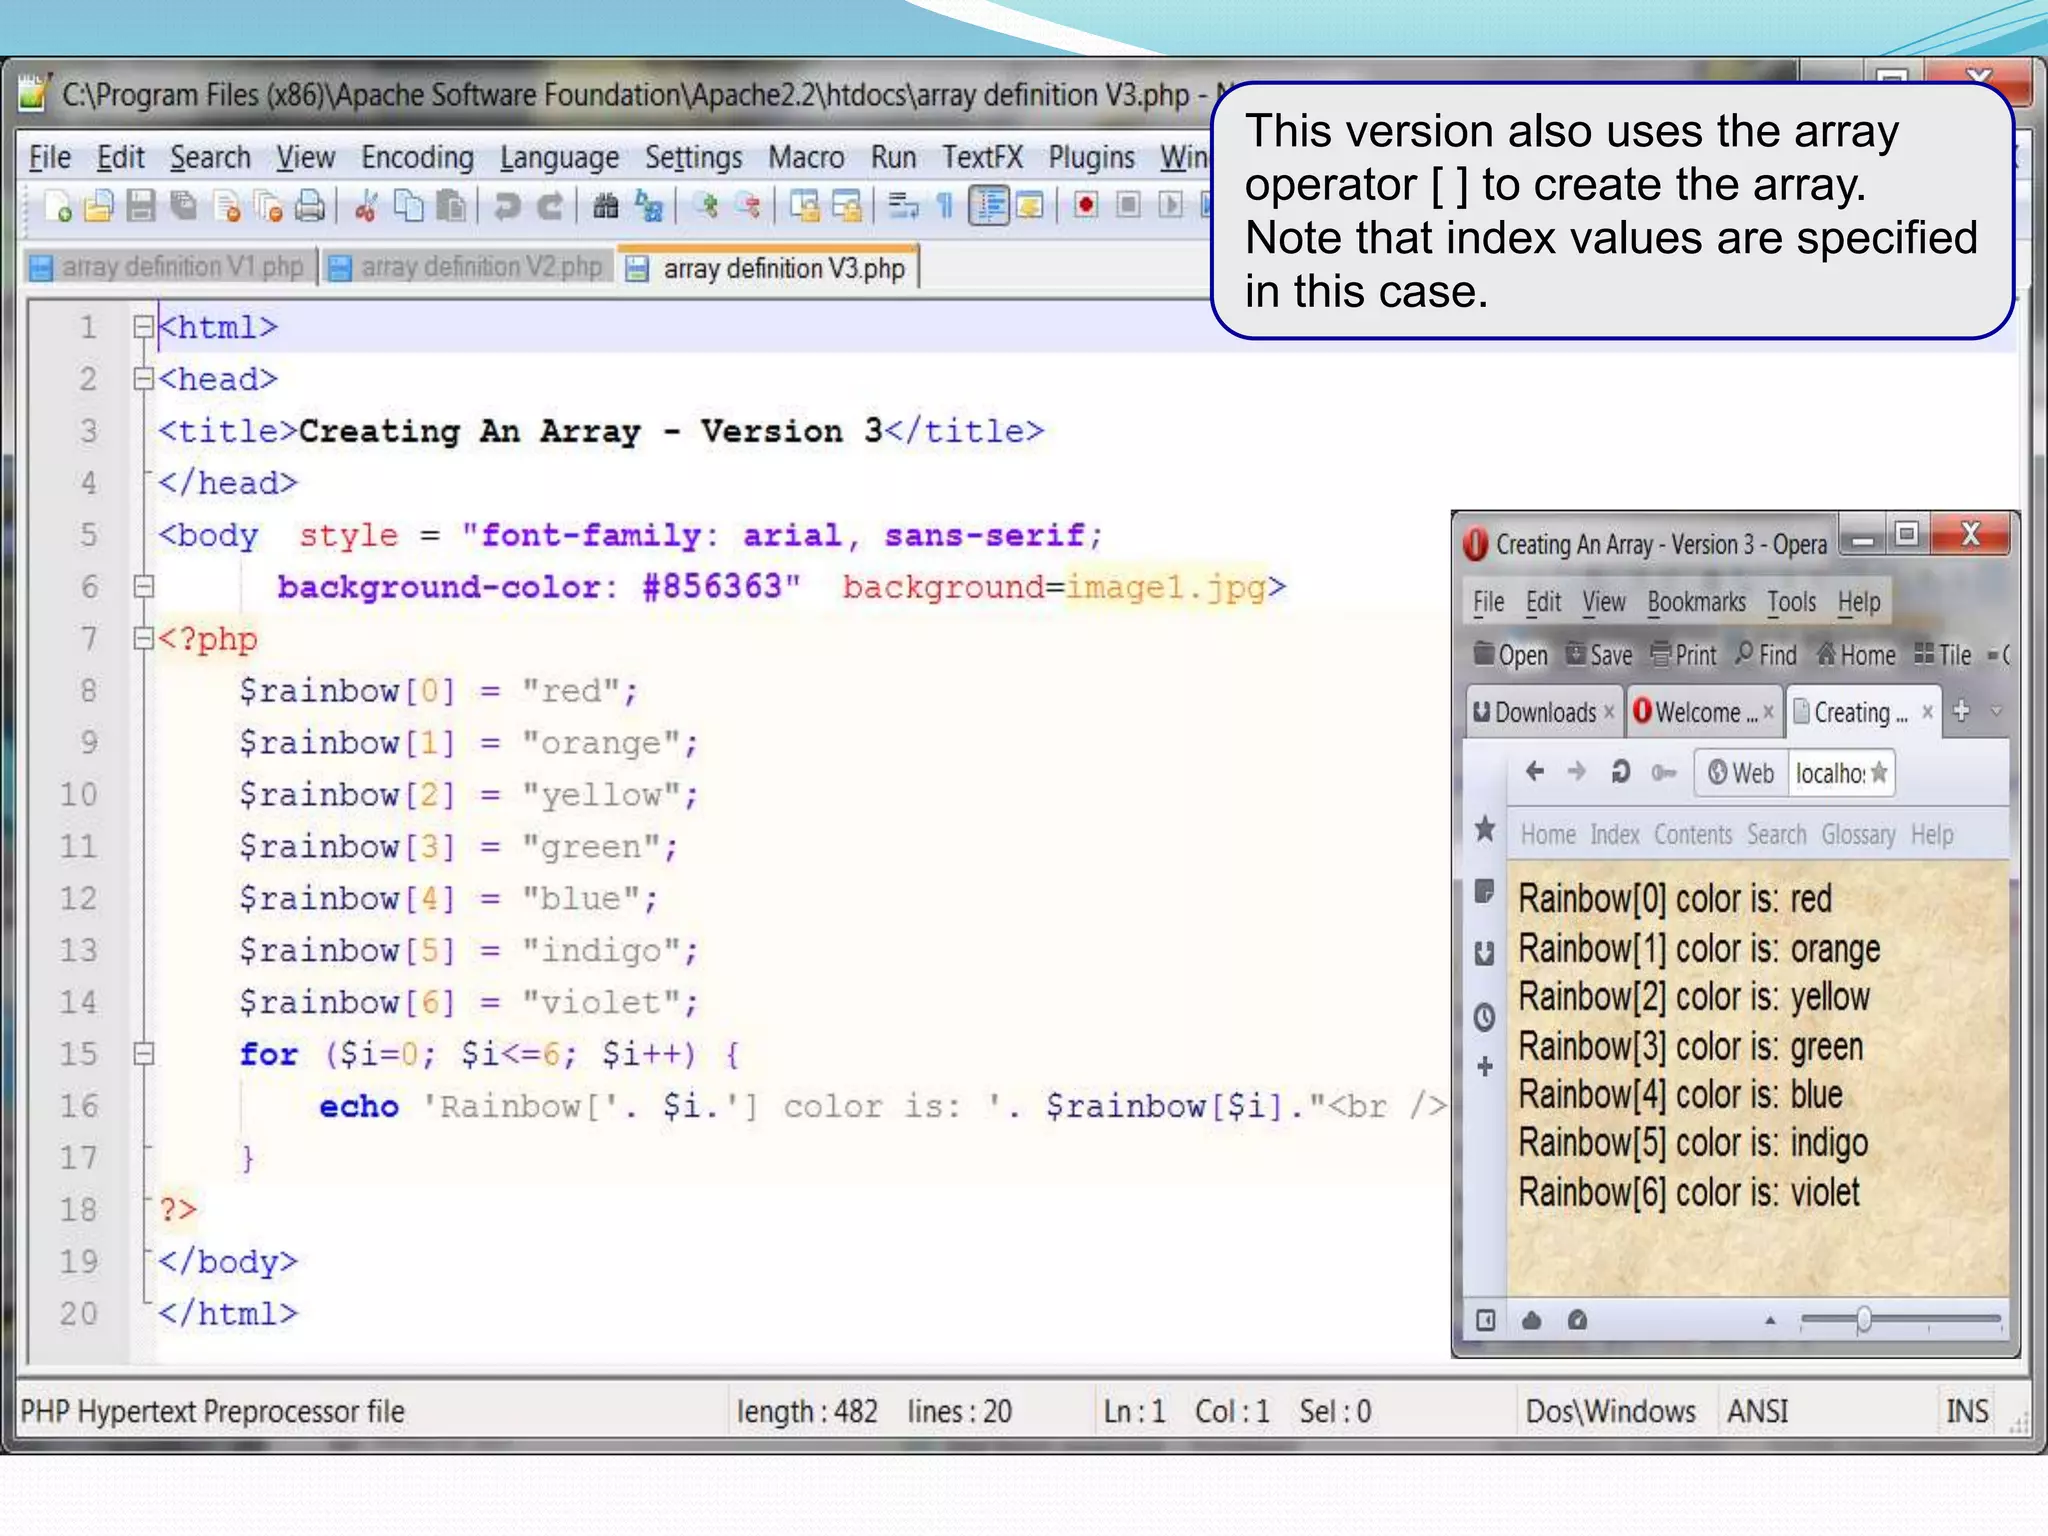The image size is (2048, 1536).
Task: Collapse the html fold marker on line 1
Action: 144,327
